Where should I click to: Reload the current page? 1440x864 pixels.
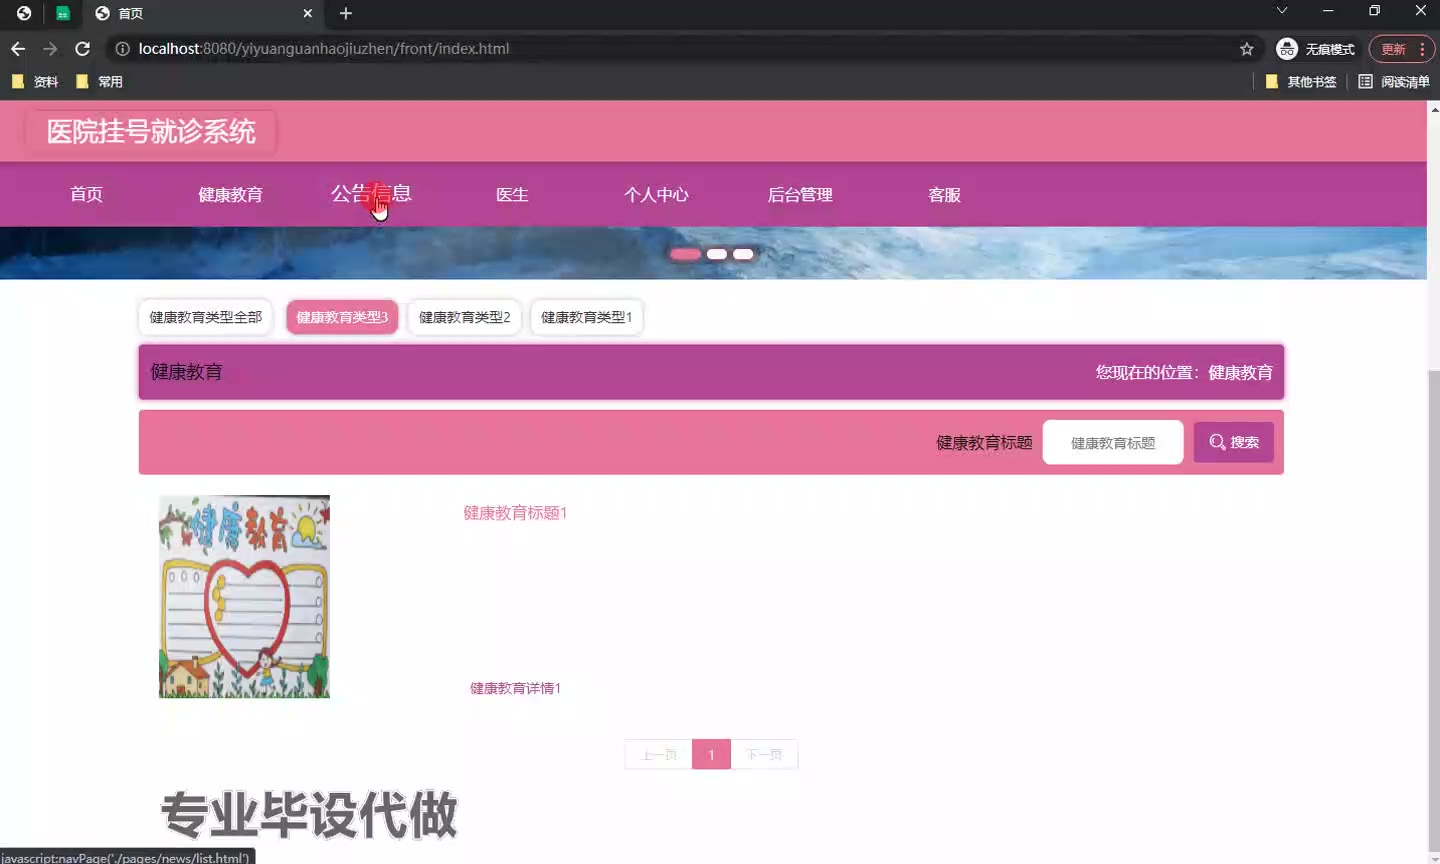click(83, 48)
